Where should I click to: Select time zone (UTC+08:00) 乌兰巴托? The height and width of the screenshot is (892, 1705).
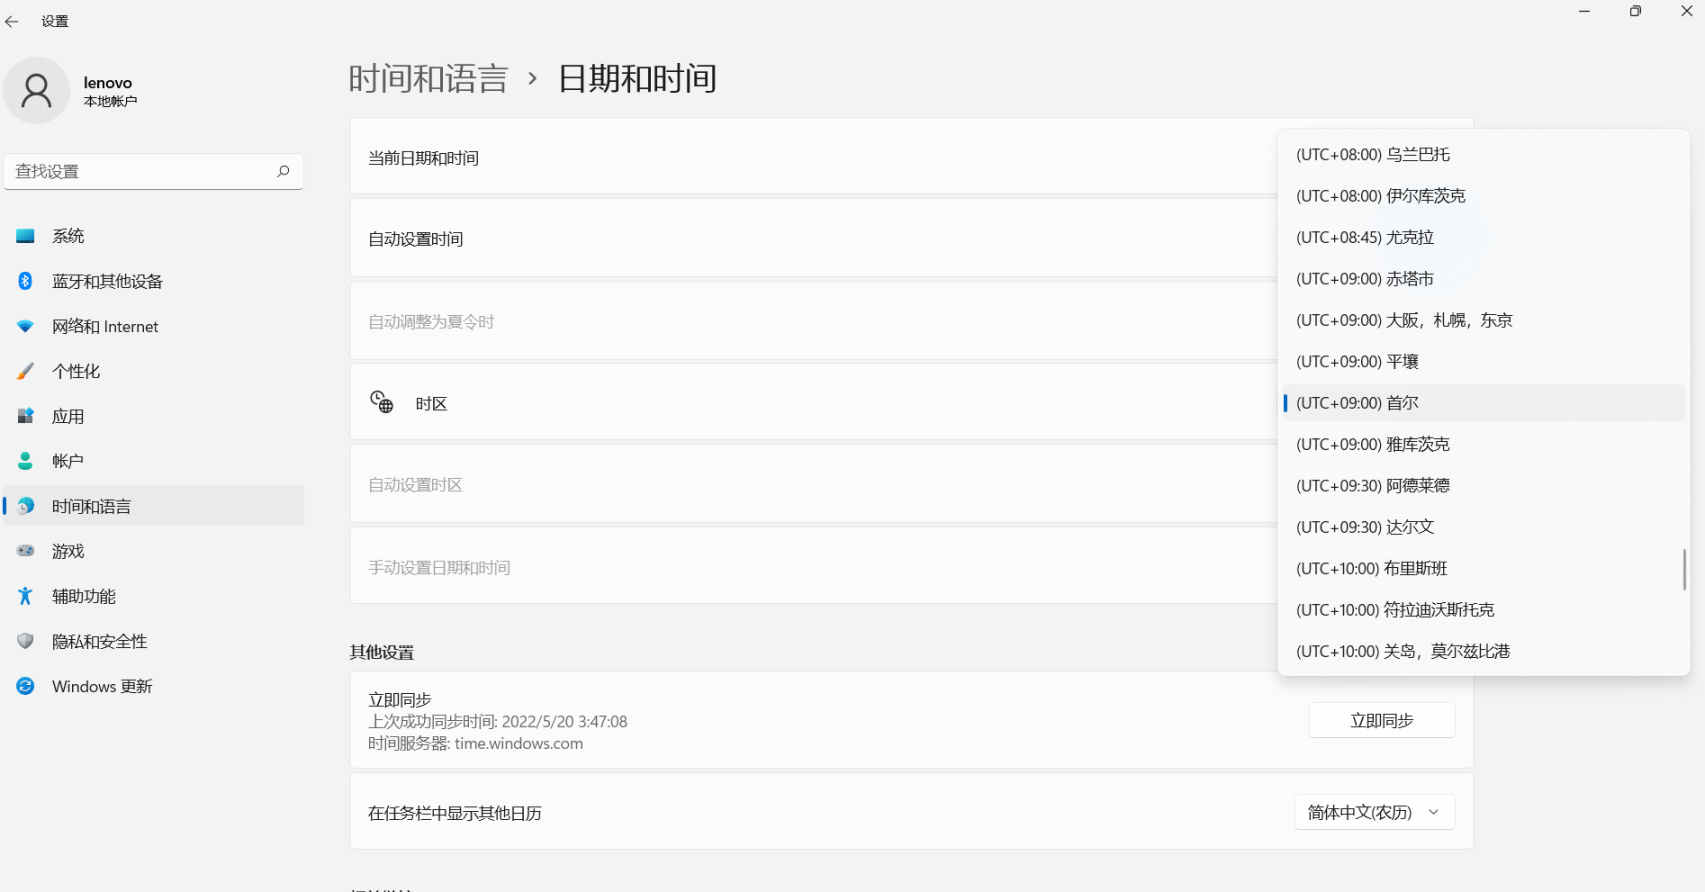click(x=1484, y=154)
